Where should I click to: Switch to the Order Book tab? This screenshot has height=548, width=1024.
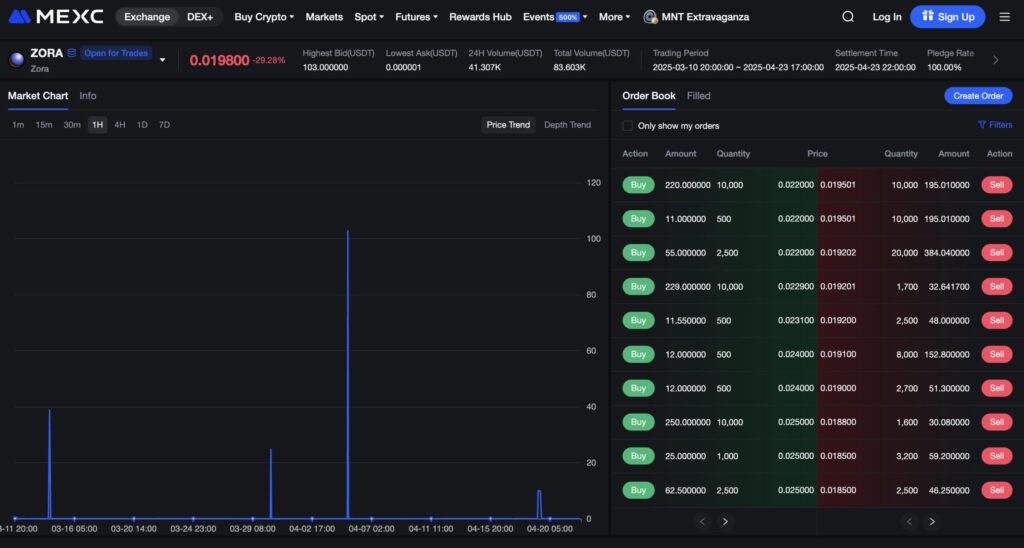coord(648,96)
